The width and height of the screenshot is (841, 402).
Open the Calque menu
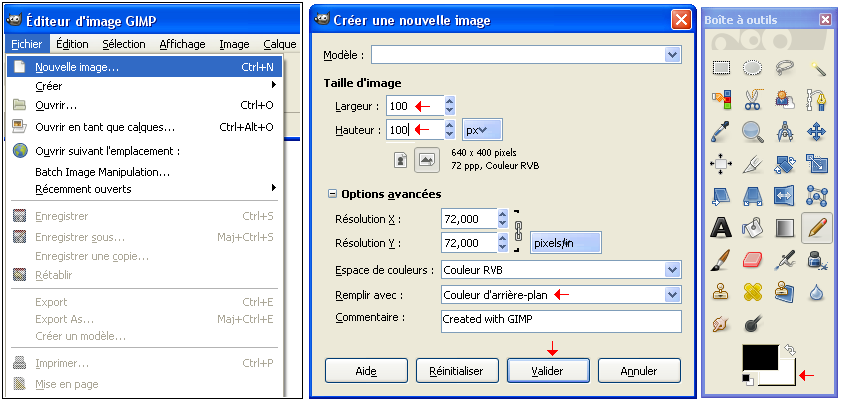point(280,44)
